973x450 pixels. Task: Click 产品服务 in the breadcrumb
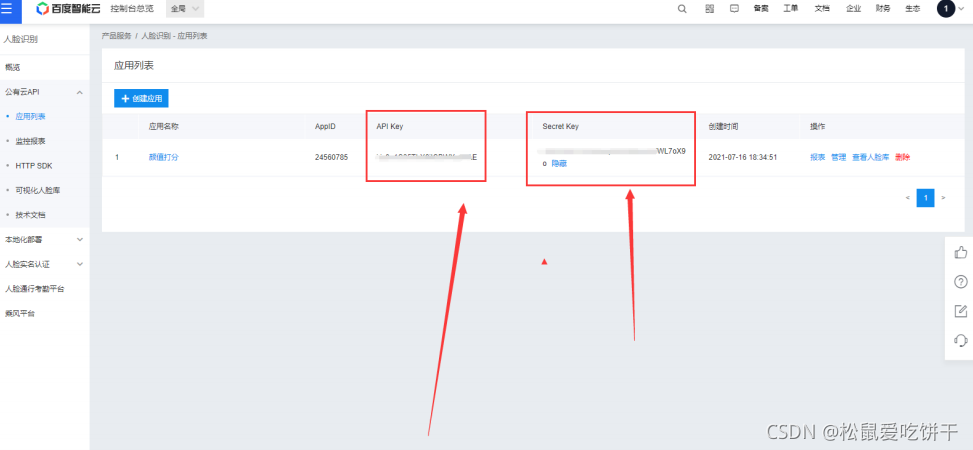coord(117,36)
